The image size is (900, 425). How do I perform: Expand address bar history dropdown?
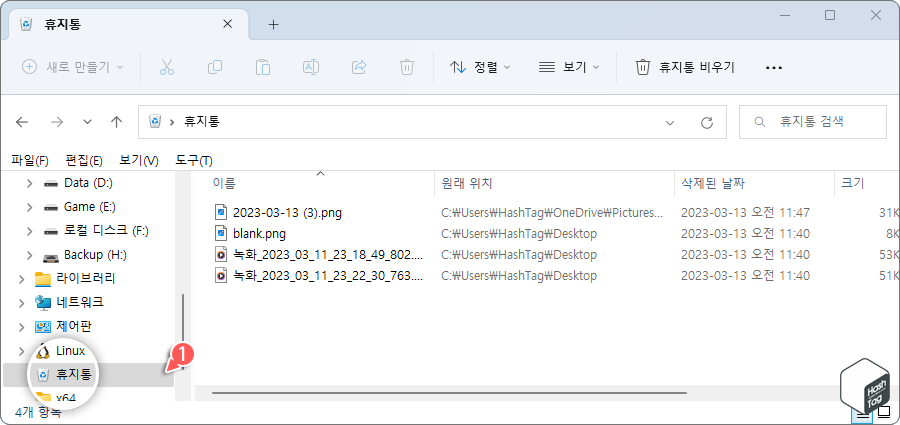(669, 122)
